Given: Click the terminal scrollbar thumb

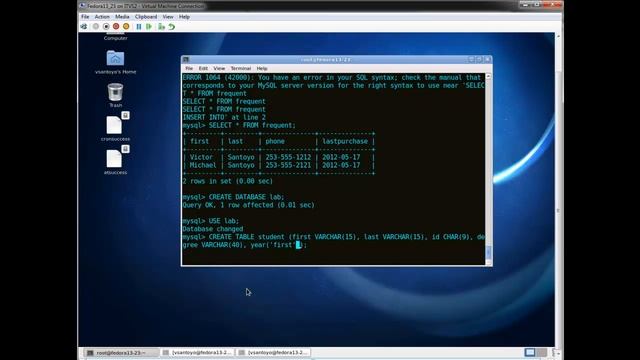Looking at the screenshot, I should click(x=488, y=251).
